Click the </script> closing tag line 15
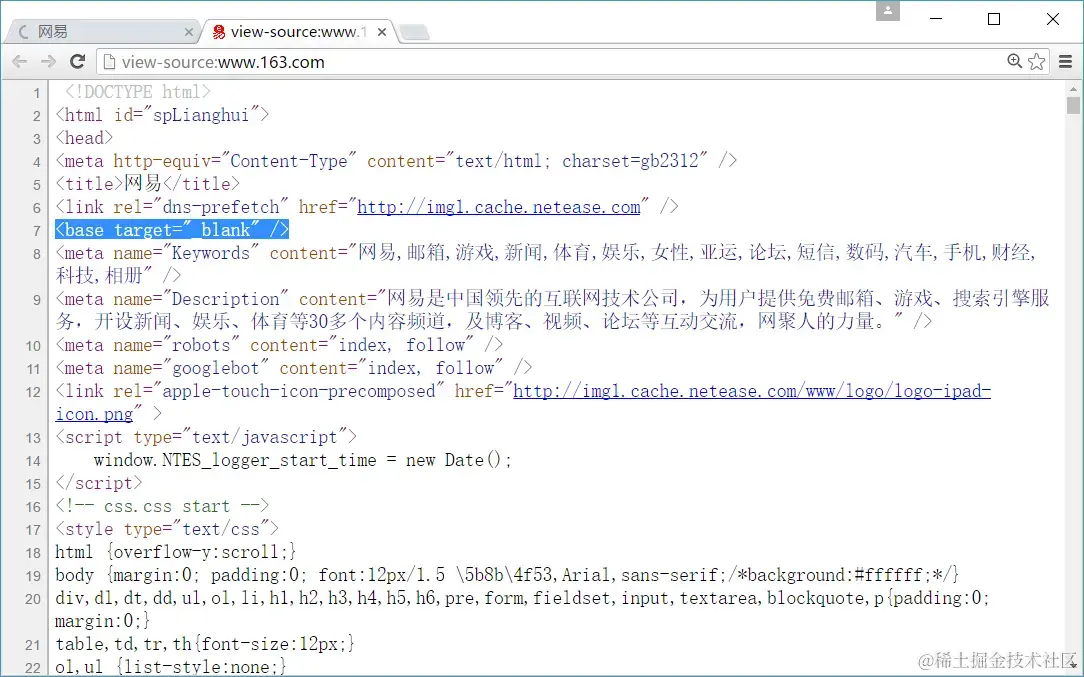 [99, 483]
